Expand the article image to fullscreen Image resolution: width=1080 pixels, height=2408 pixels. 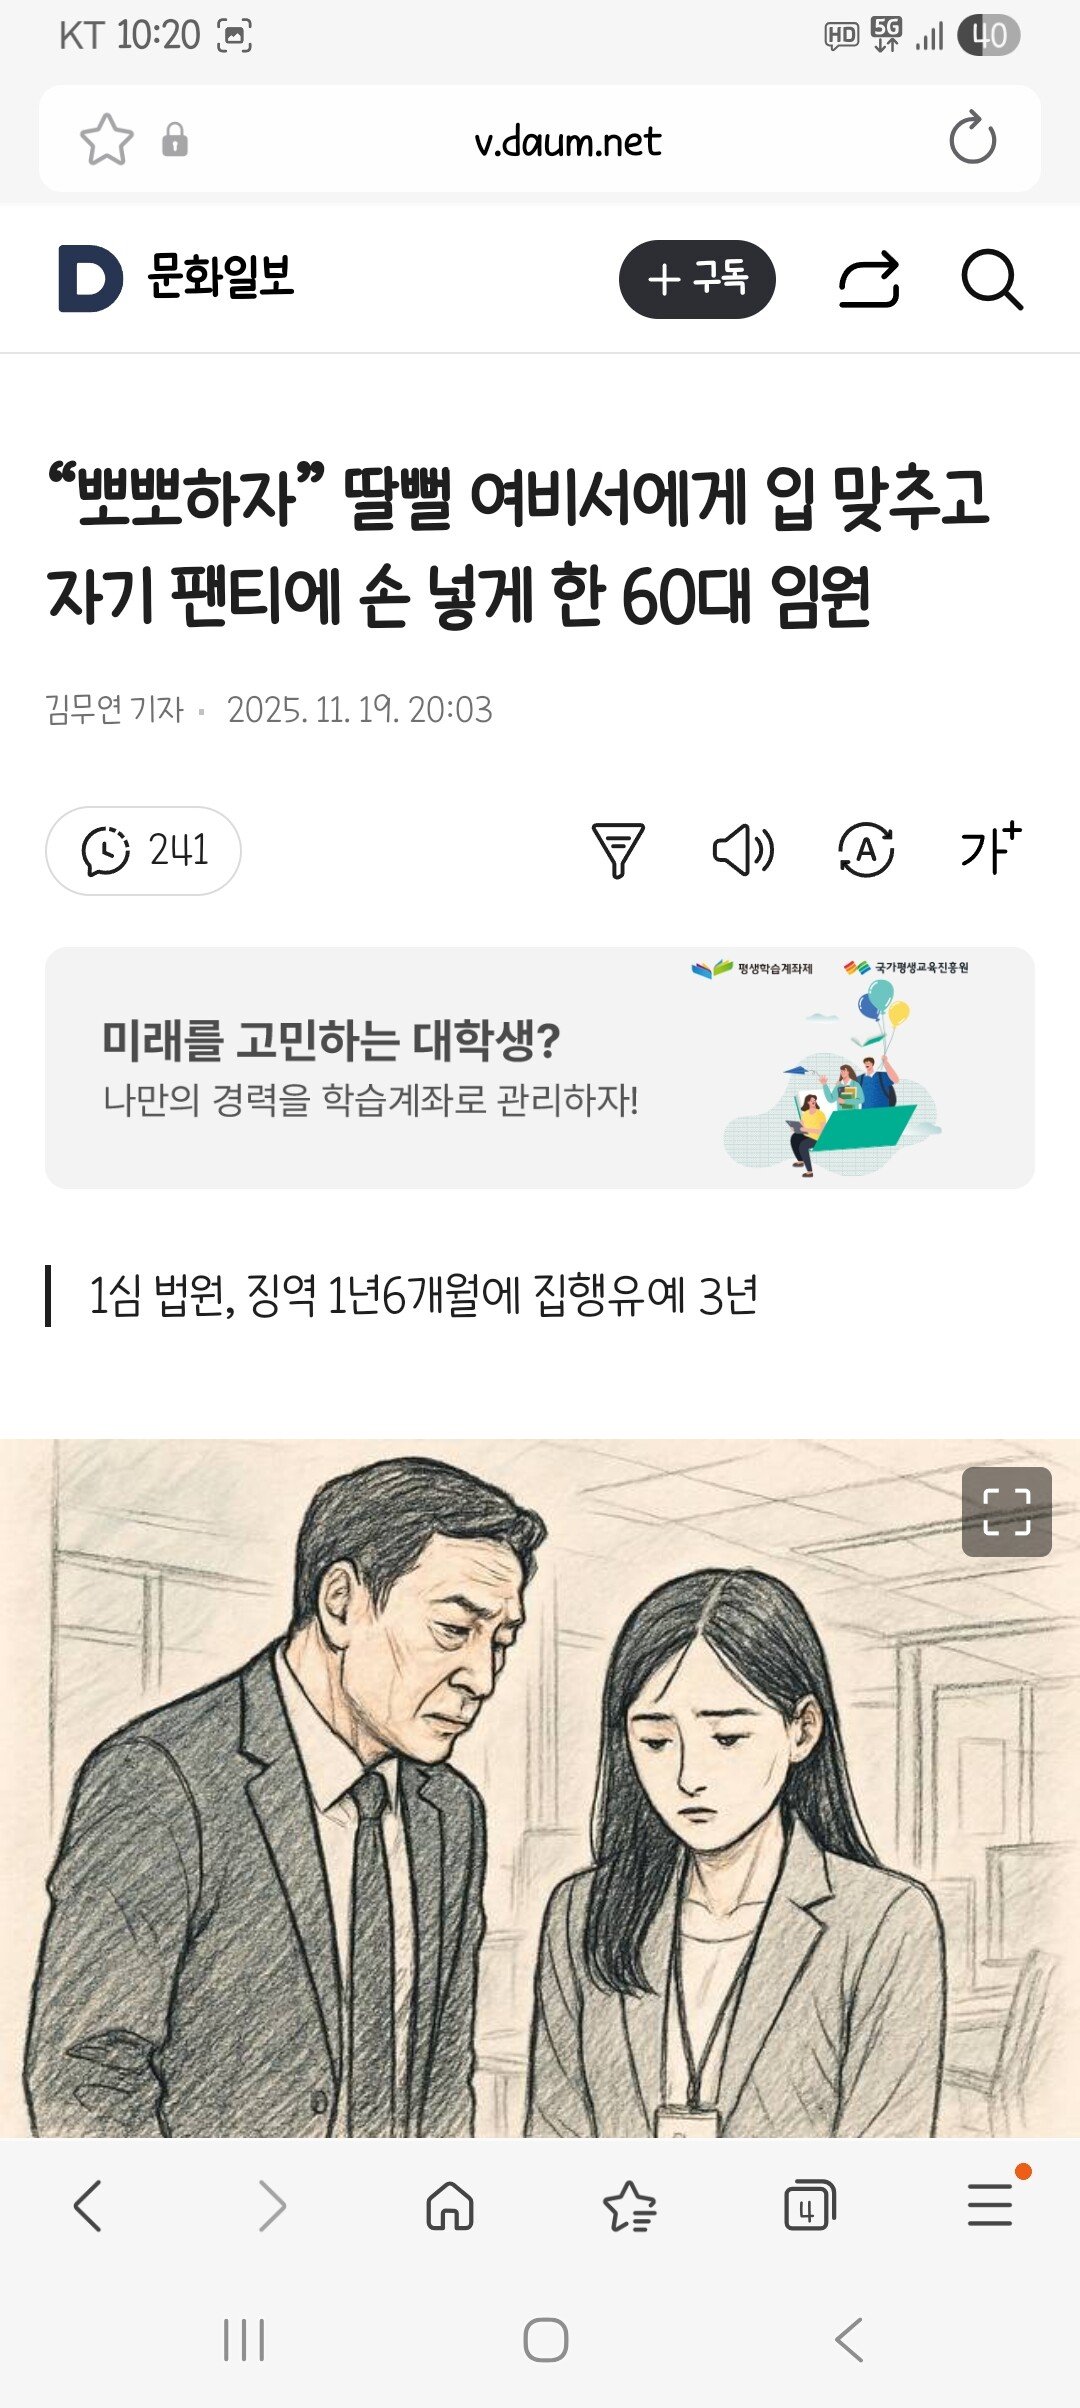[1006, 1512]
